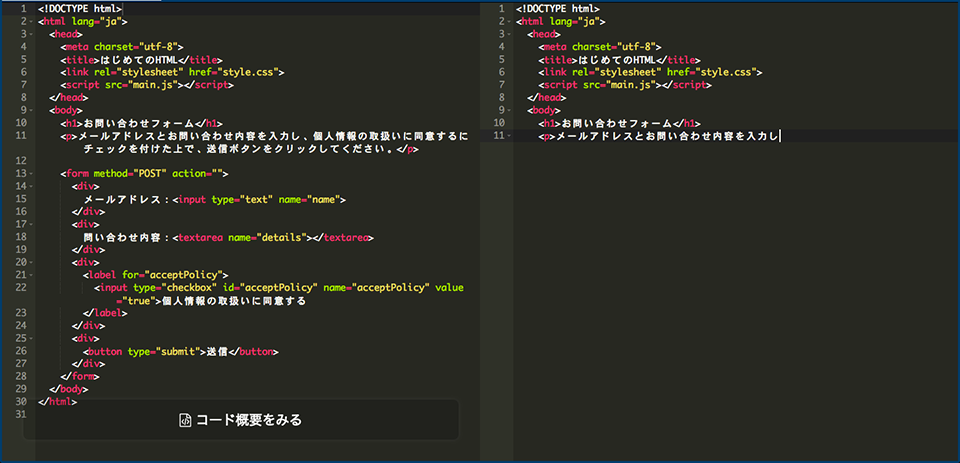Fold the submit button div on line 25
The image size is (960, 463).
click(x=30, y=338)
